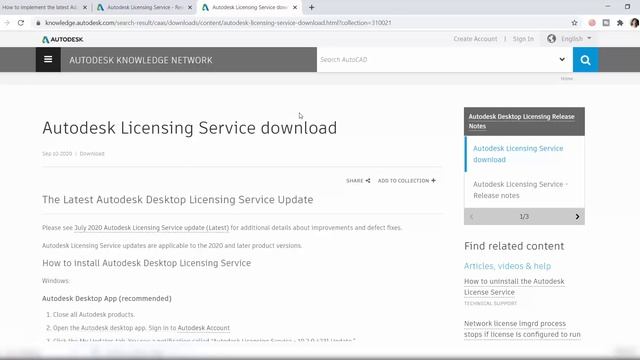Image resolution: width=640 pixels, height=360 pixels.
Task: Open 'Network license lmgrd process stops' article
Action: coord(522,329)
